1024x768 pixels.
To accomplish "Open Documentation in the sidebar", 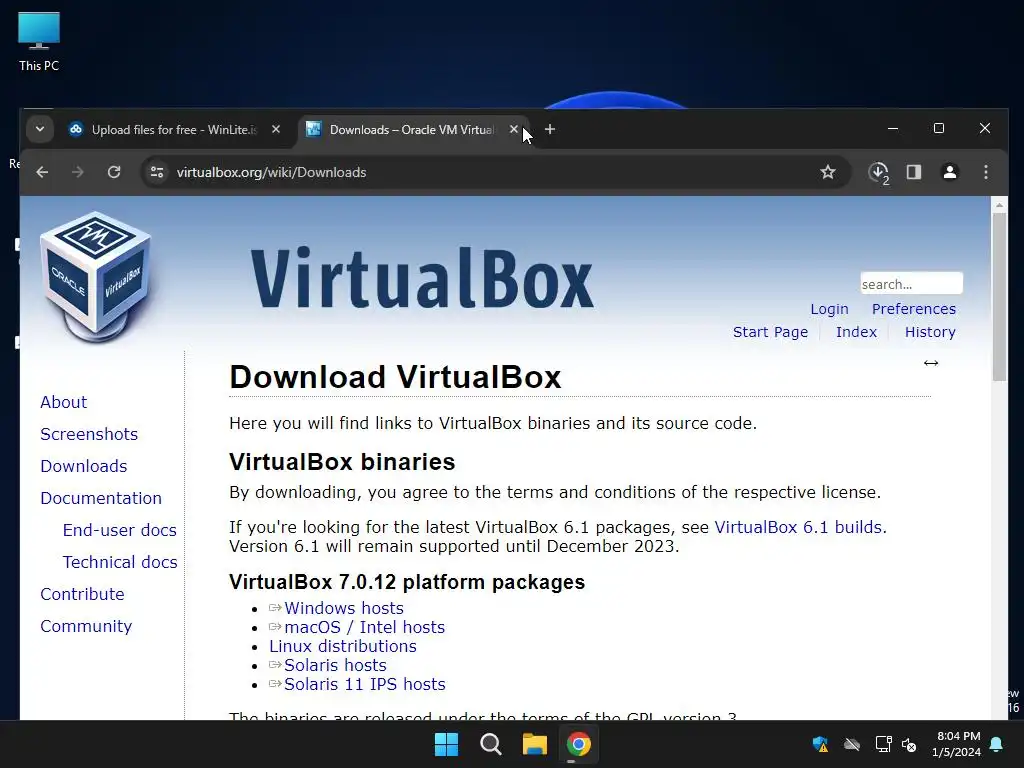I will click(101, 498).
